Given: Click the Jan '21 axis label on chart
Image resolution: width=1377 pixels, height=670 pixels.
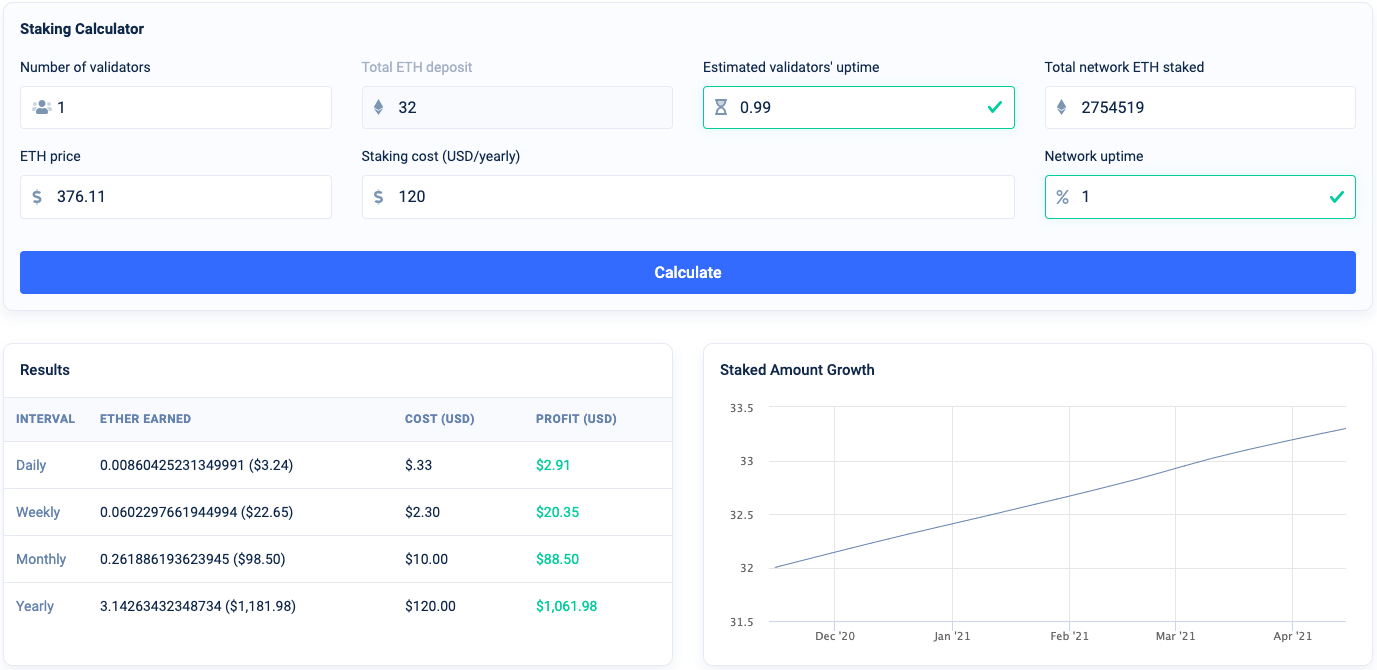Looking at the screenshot, I should [x=952, y=636].
